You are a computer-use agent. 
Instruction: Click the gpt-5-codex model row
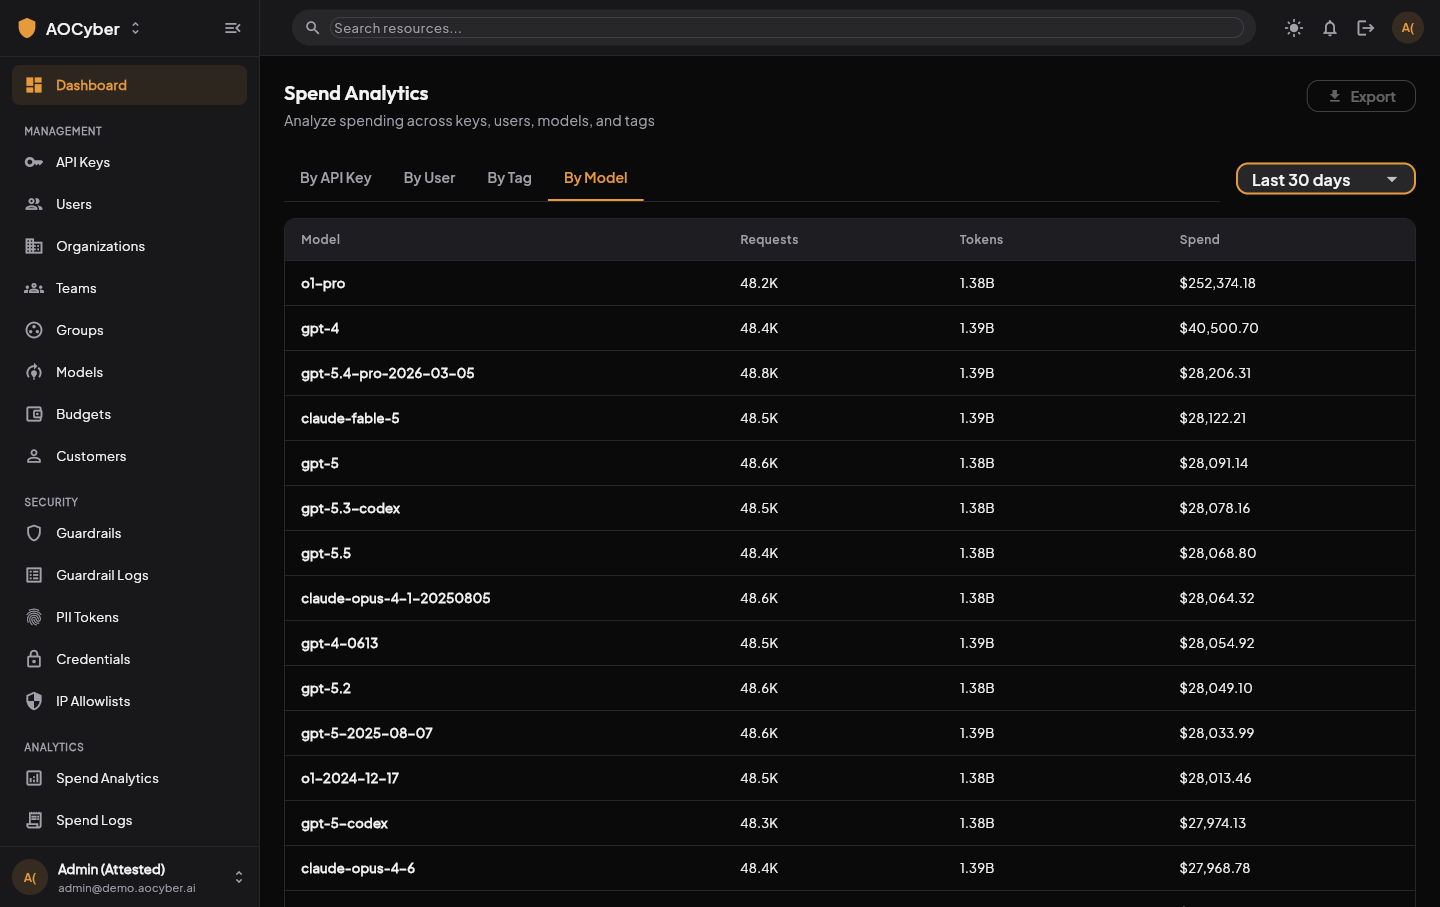pyautogui.click(x=850, y=823)
